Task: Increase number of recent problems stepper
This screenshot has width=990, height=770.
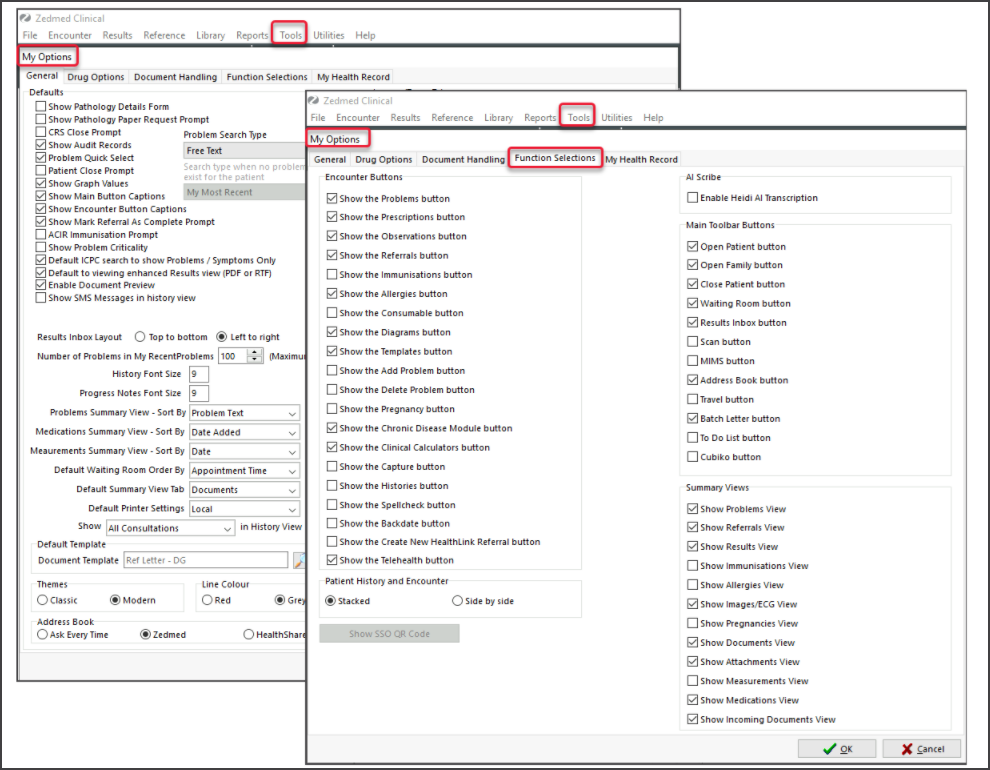Action: pyautogui.click(x=255, y=352)
